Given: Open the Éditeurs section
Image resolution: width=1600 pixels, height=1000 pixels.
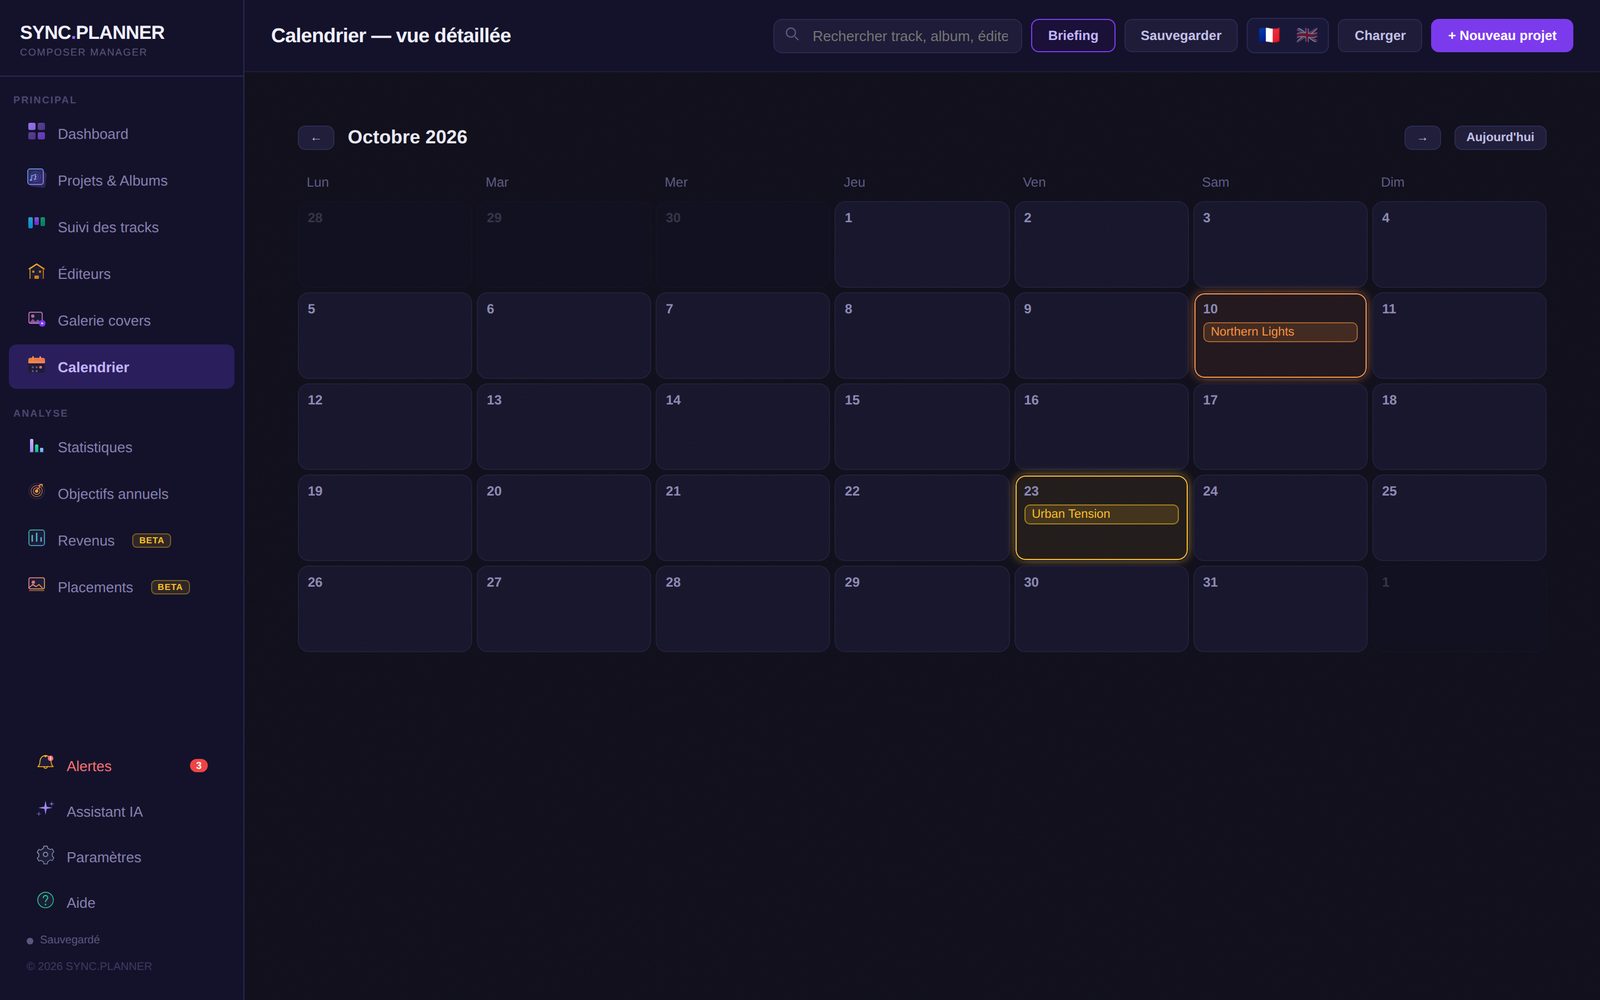Looking at the screenshot, I should [122, 274].
